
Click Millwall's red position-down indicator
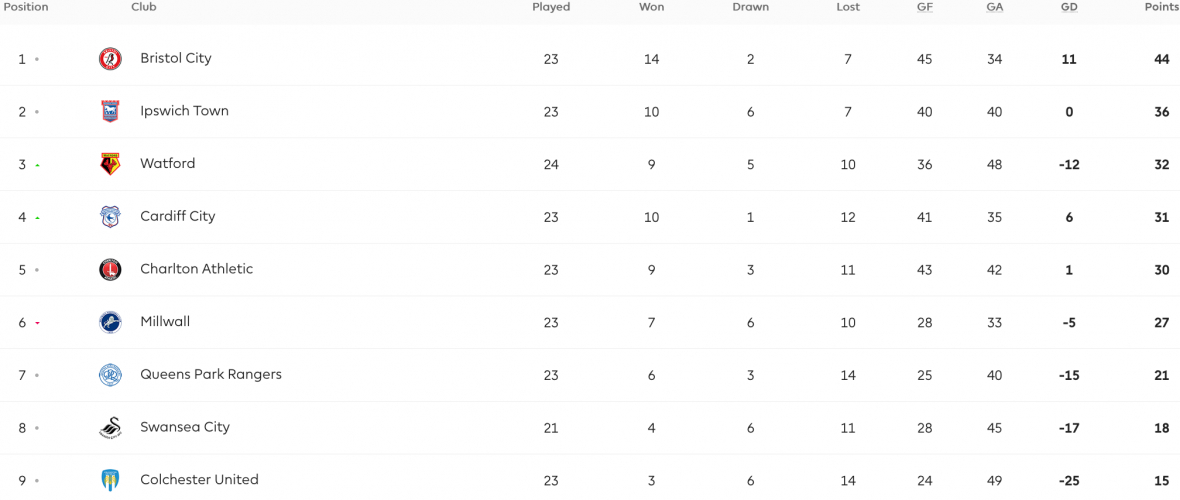[37, 323]
